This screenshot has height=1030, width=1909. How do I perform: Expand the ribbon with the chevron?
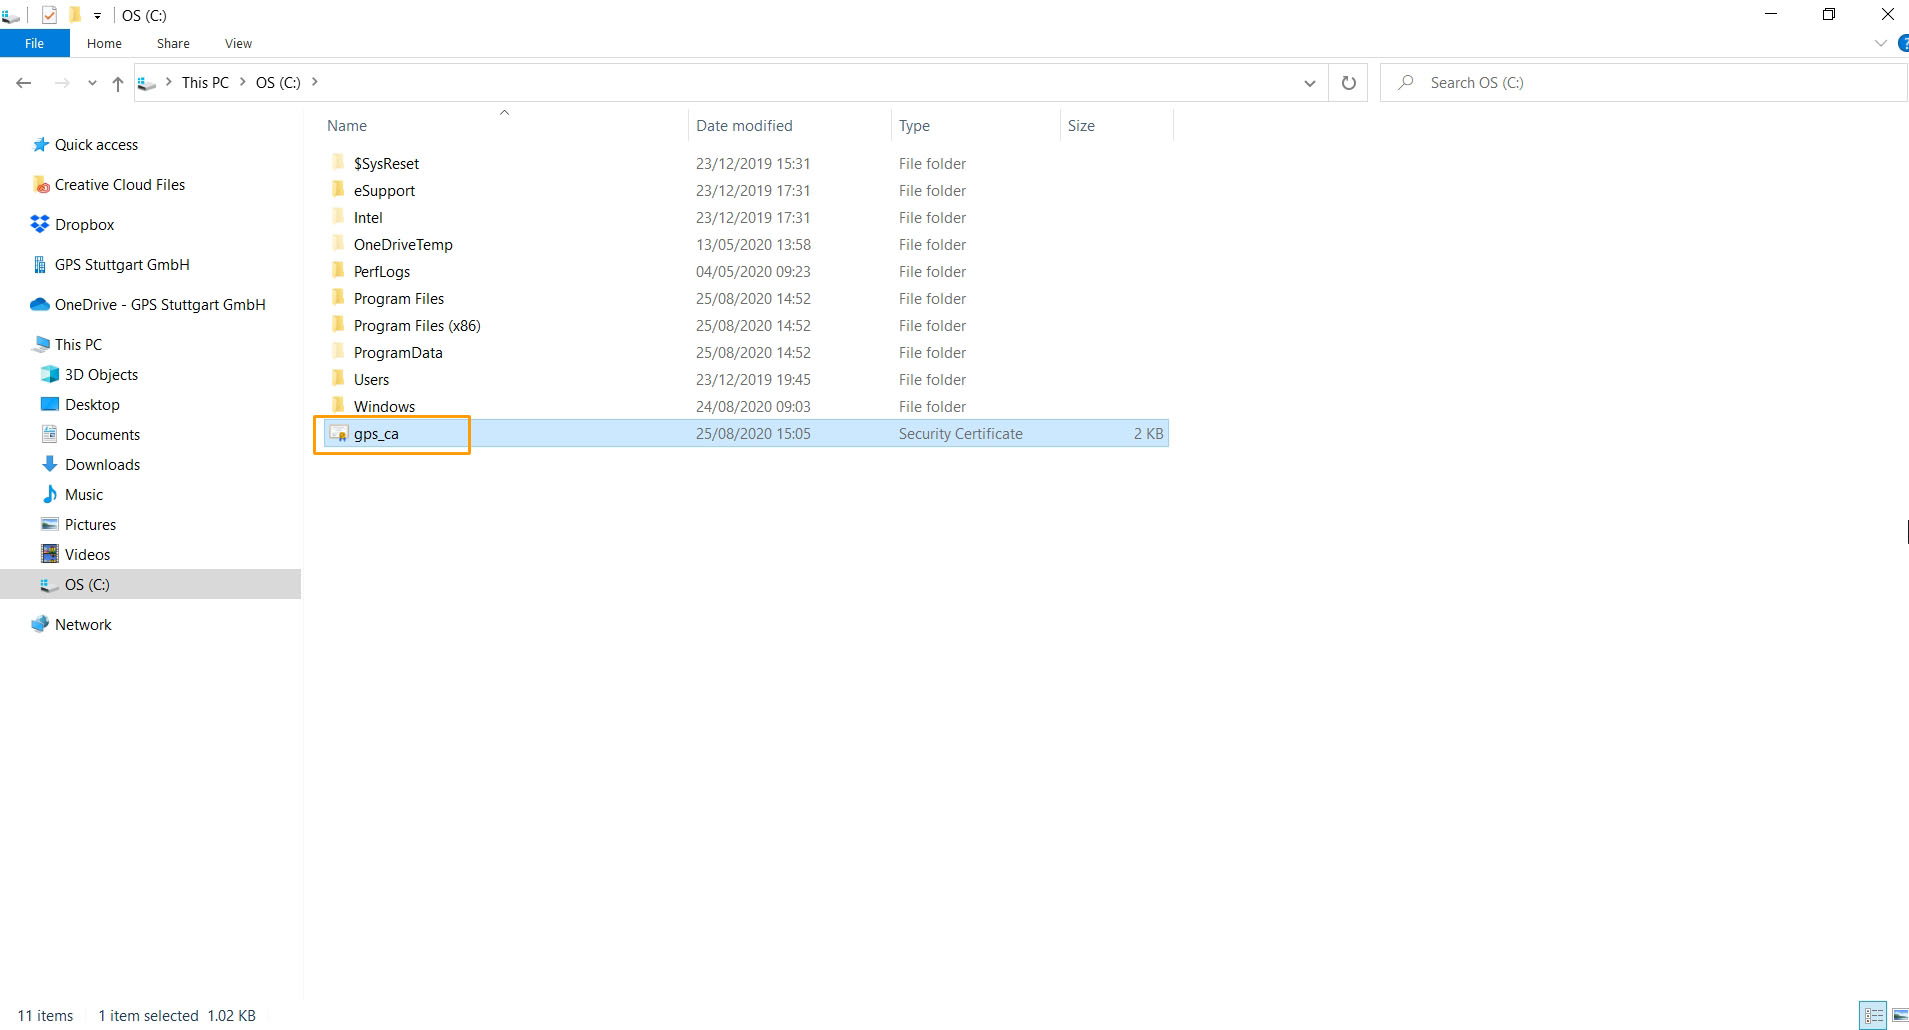[x=1880, y=44]
